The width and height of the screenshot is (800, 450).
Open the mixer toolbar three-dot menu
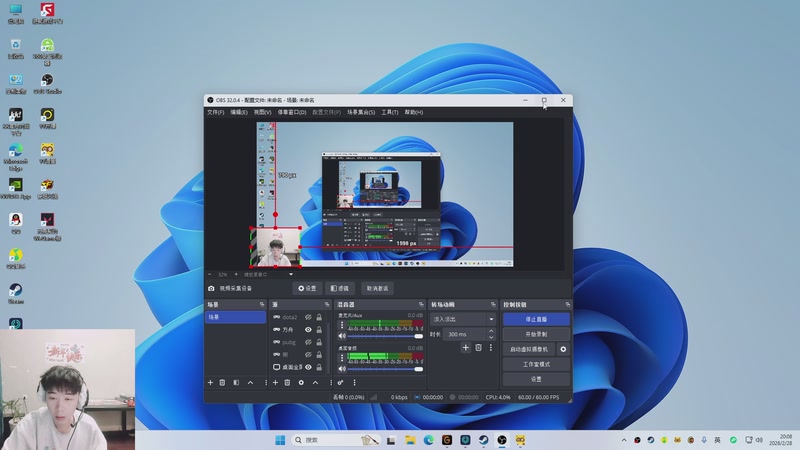pyautogui.click(x=355, y=383)
